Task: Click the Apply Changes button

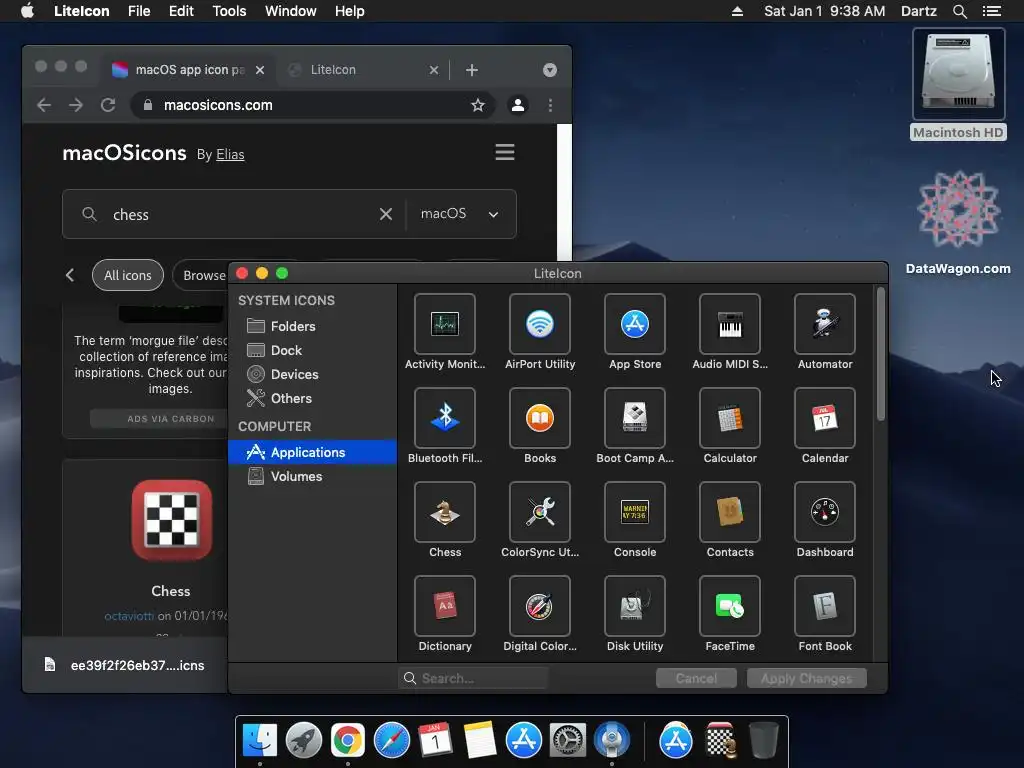Action: point(807,679)
